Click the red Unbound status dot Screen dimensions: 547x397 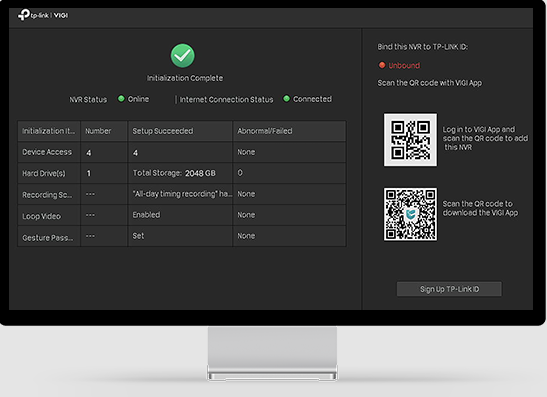click(x=382, y=65)
